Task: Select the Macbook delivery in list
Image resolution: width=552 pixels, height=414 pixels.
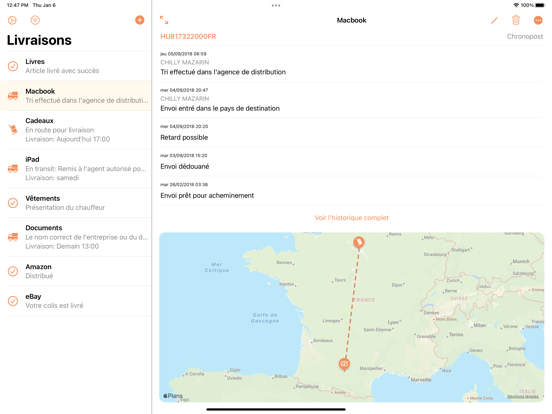Action: click(x=76, y=96)
